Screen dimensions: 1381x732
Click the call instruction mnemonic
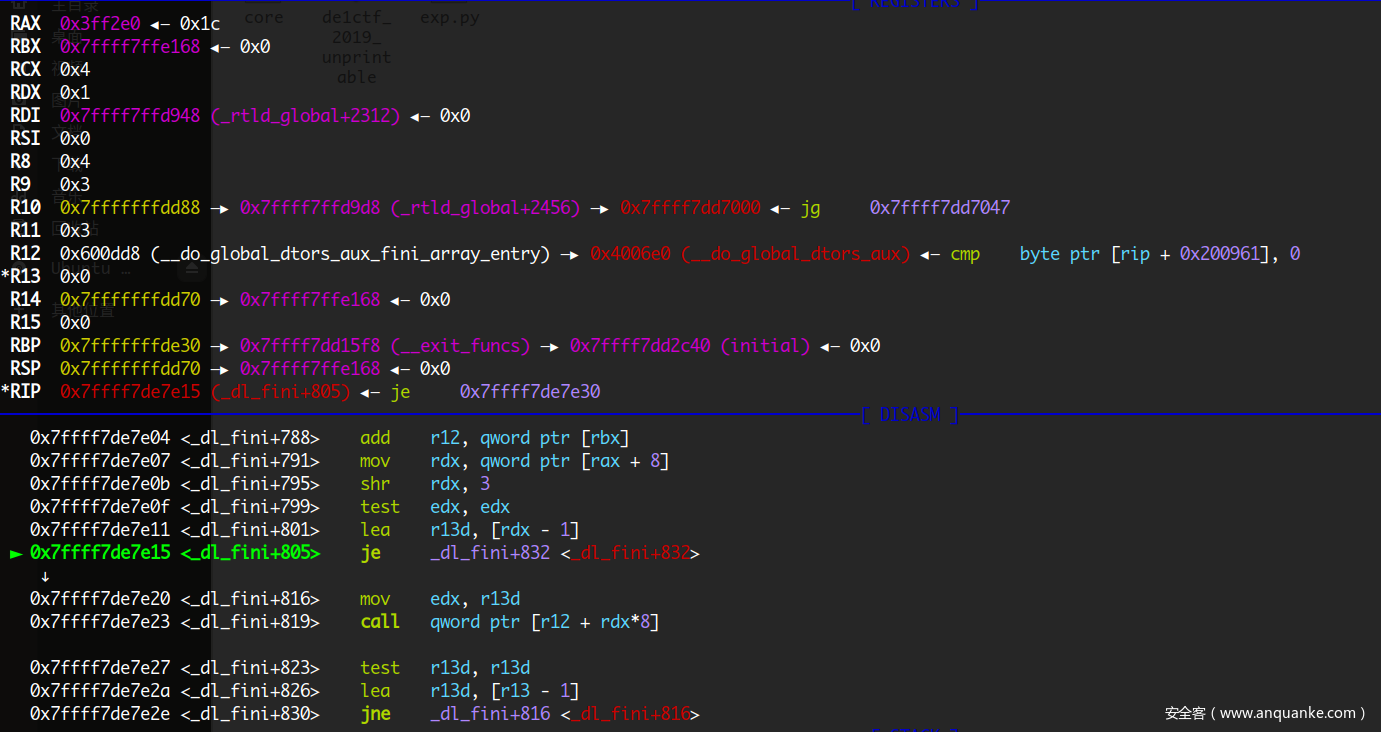380,621
